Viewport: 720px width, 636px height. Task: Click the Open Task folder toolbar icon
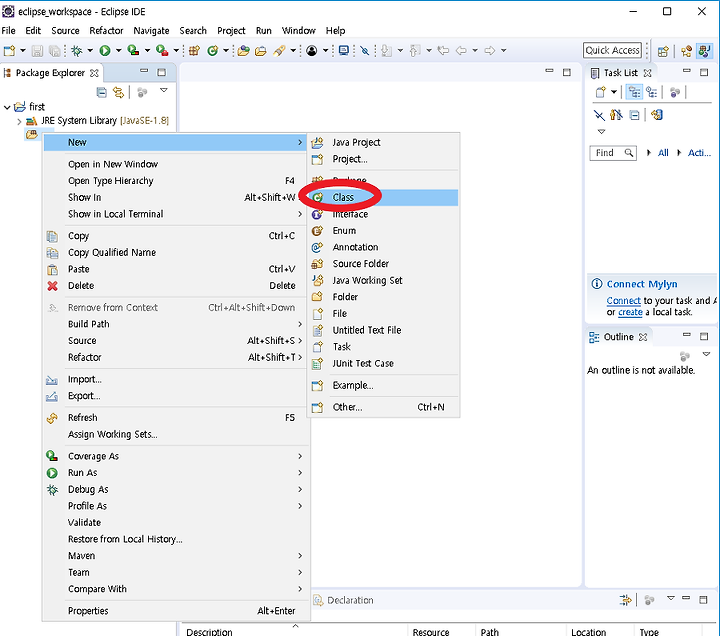click(x=261, y=51)
